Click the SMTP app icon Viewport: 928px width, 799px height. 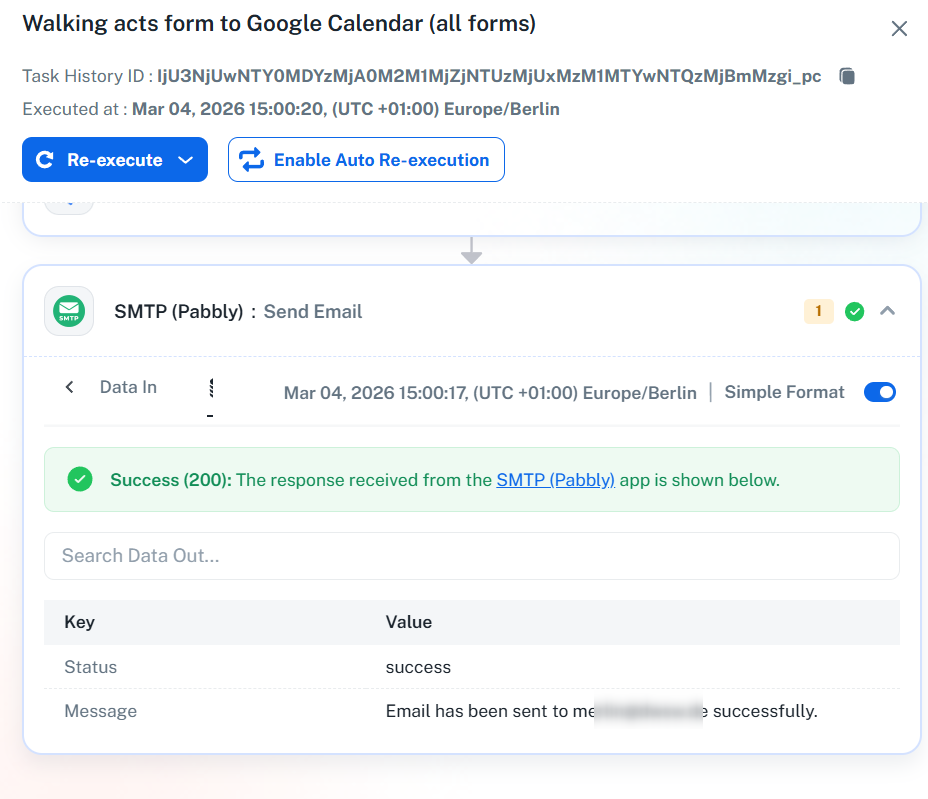coord(69,311)
